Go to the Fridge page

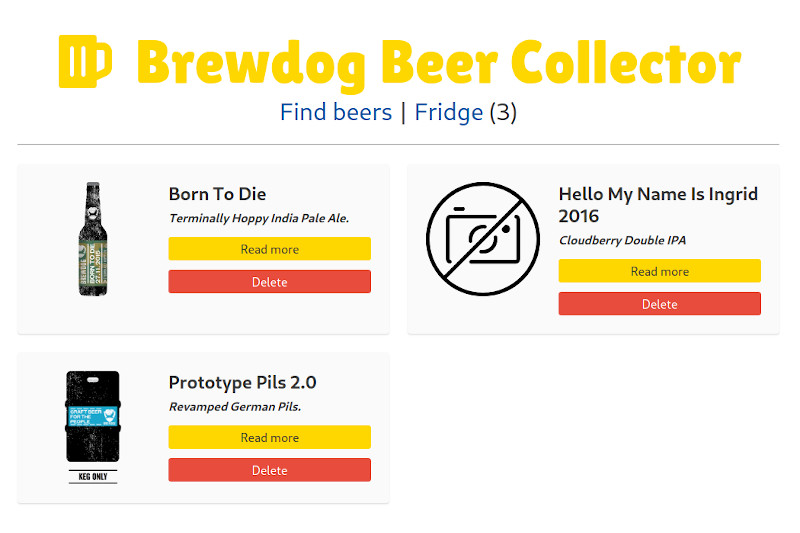coord(449,112)
